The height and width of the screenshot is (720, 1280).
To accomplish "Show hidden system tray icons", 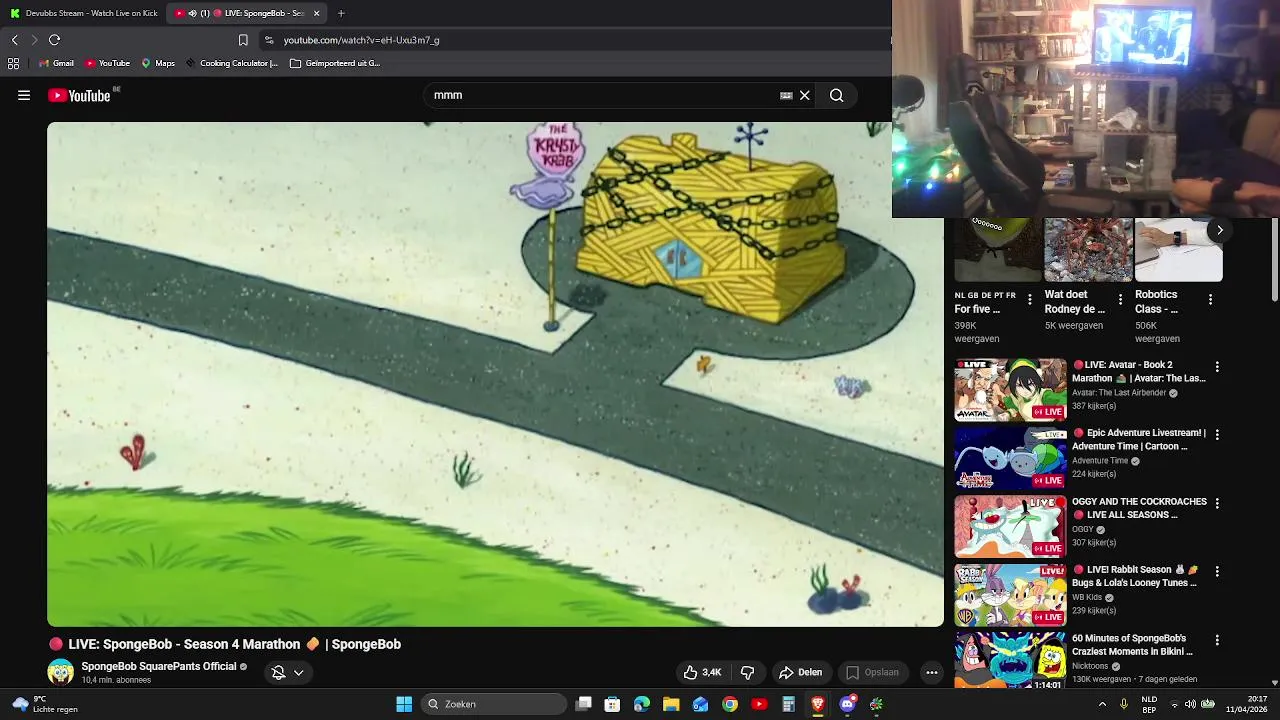I will [1102, 704].
